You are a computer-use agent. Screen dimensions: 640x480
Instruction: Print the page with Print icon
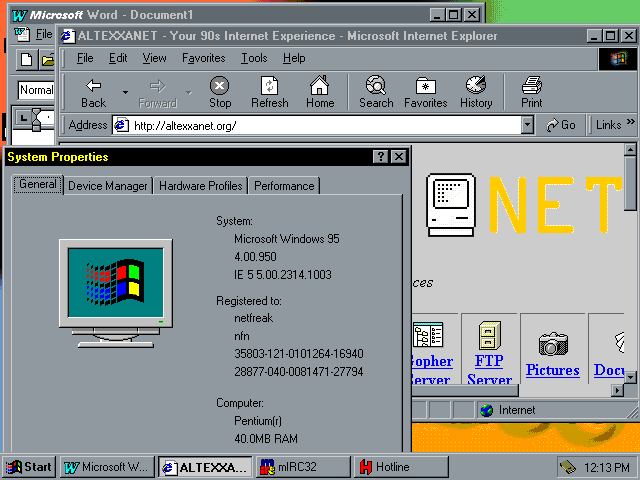pos(532,85)
